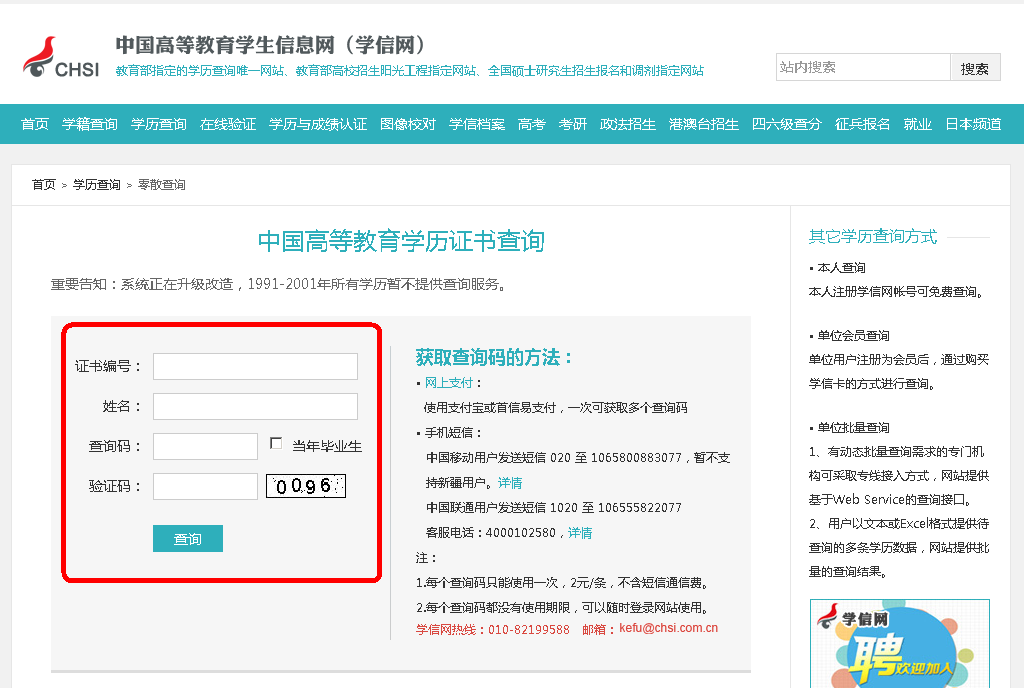The height and width of the screenshot is (688, 1024).
Task: Click the 证书编号 input field
Action: (255, 367)
